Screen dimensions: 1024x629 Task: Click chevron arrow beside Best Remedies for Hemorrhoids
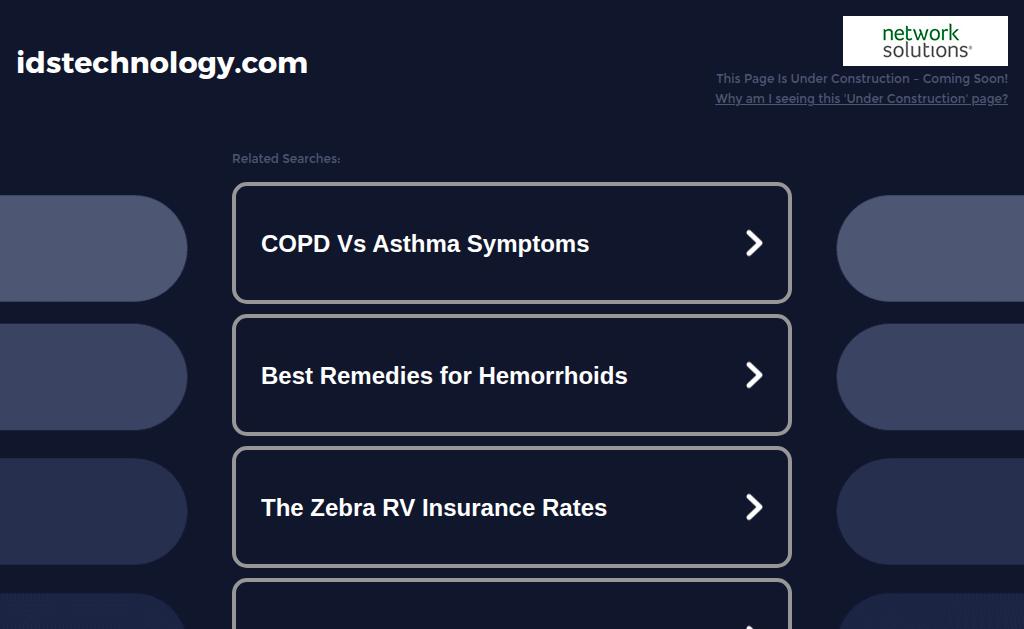click(754, 375)
